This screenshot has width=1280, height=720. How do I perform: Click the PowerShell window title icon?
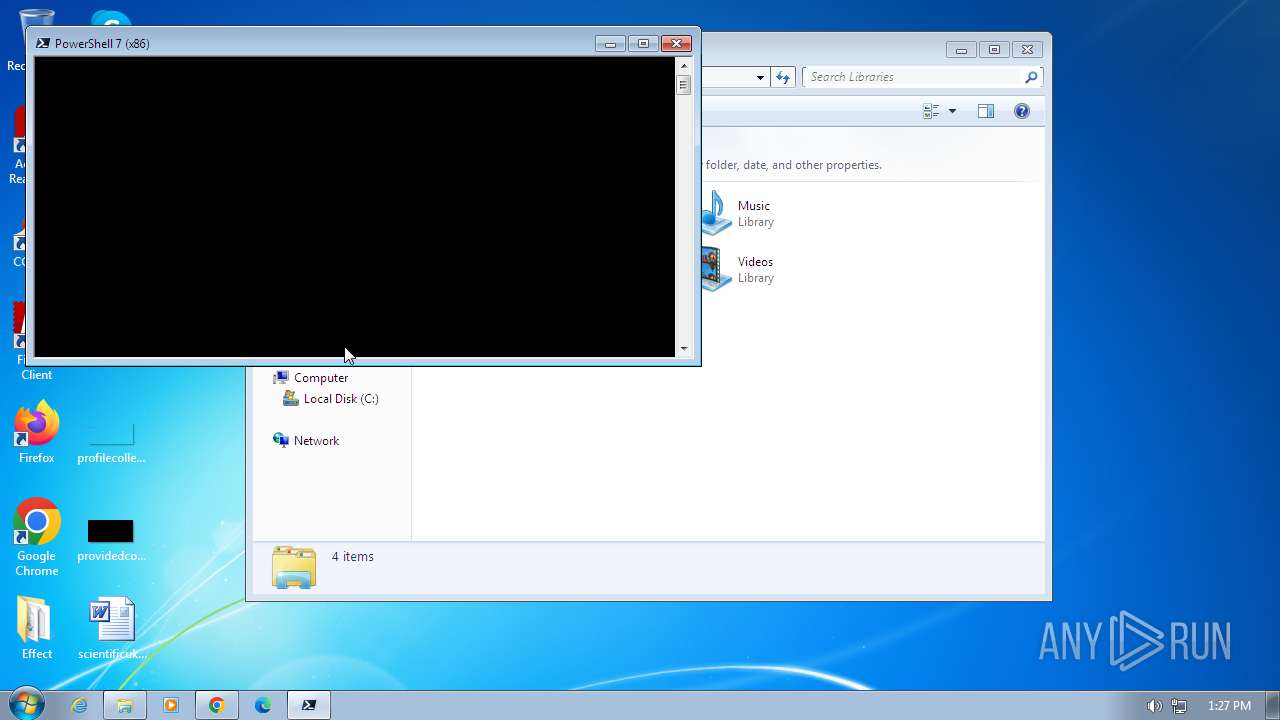[43, 43]
